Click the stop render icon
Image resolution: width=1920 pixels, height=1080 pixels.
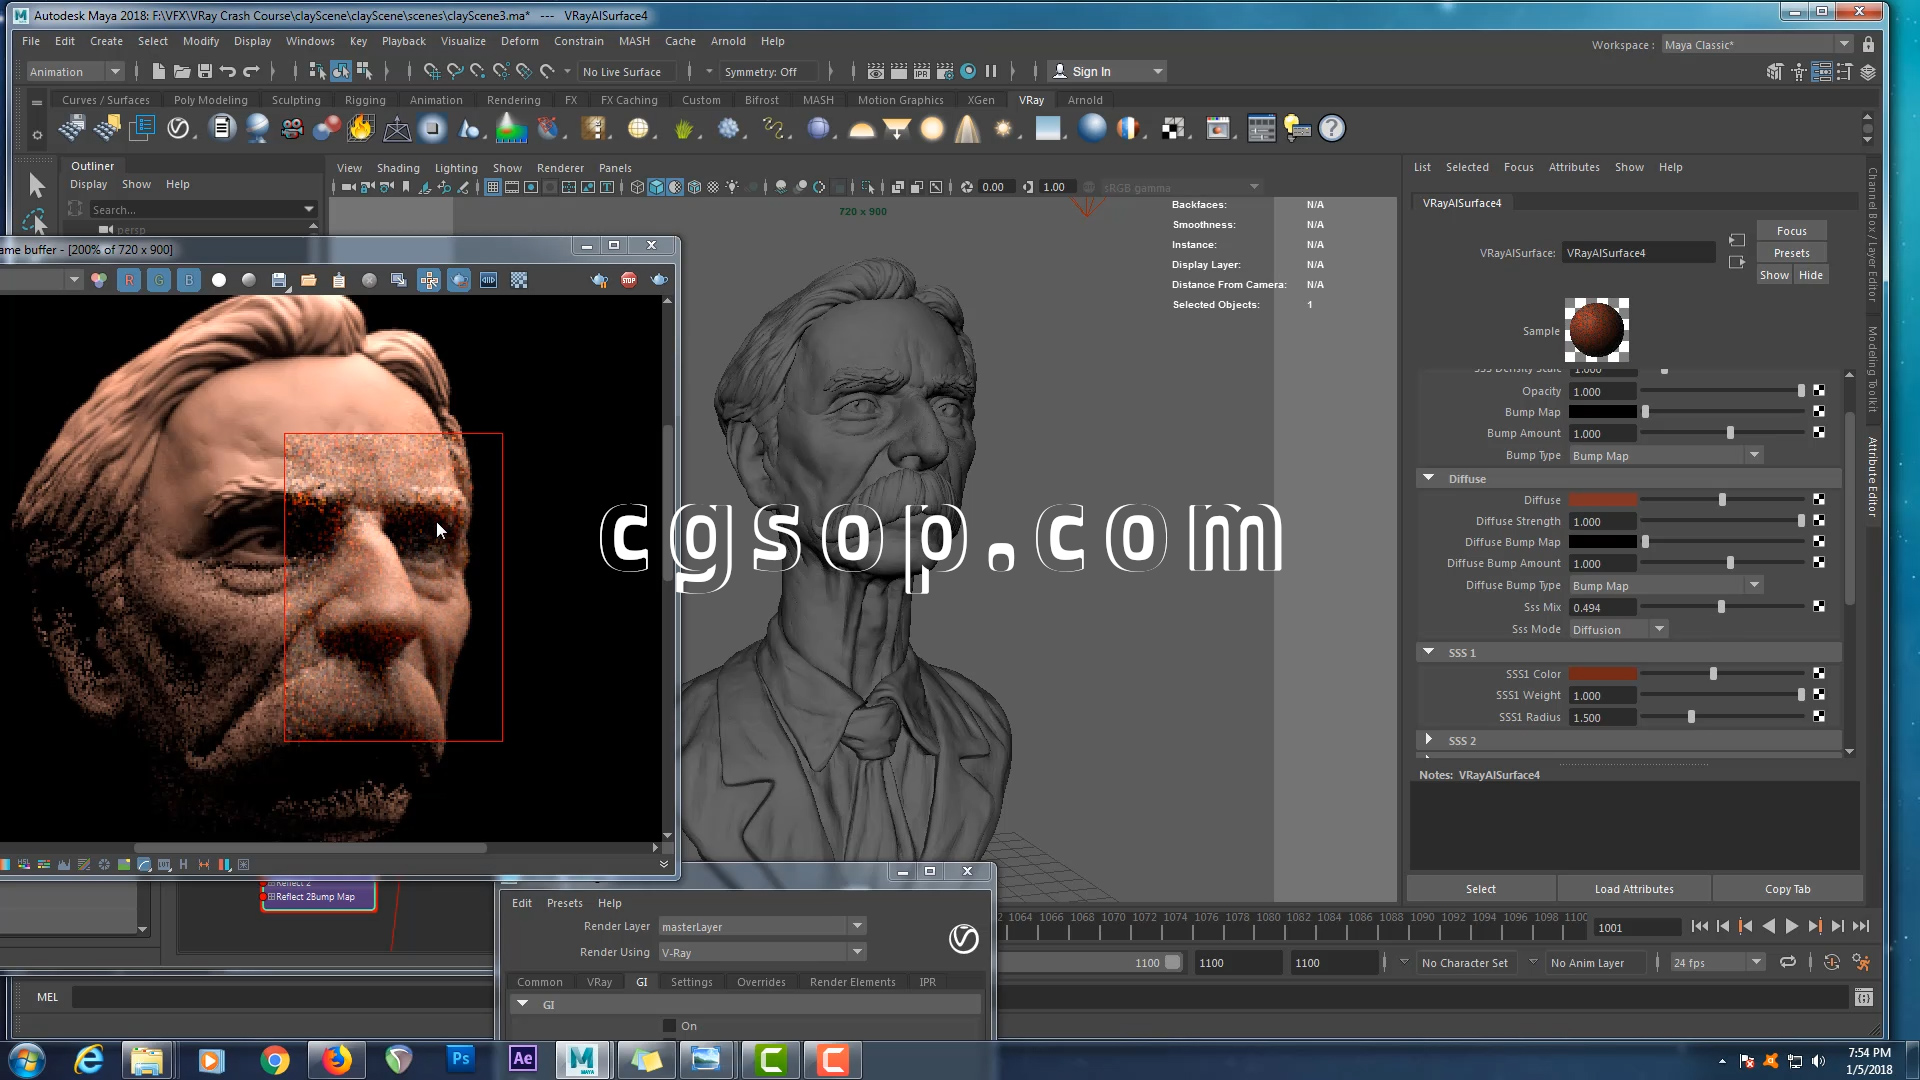[x=629, y=281]
